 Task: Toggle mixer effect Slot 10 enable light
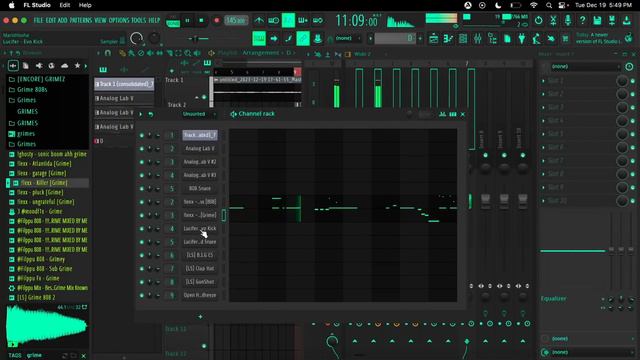(x=633, y=200)
